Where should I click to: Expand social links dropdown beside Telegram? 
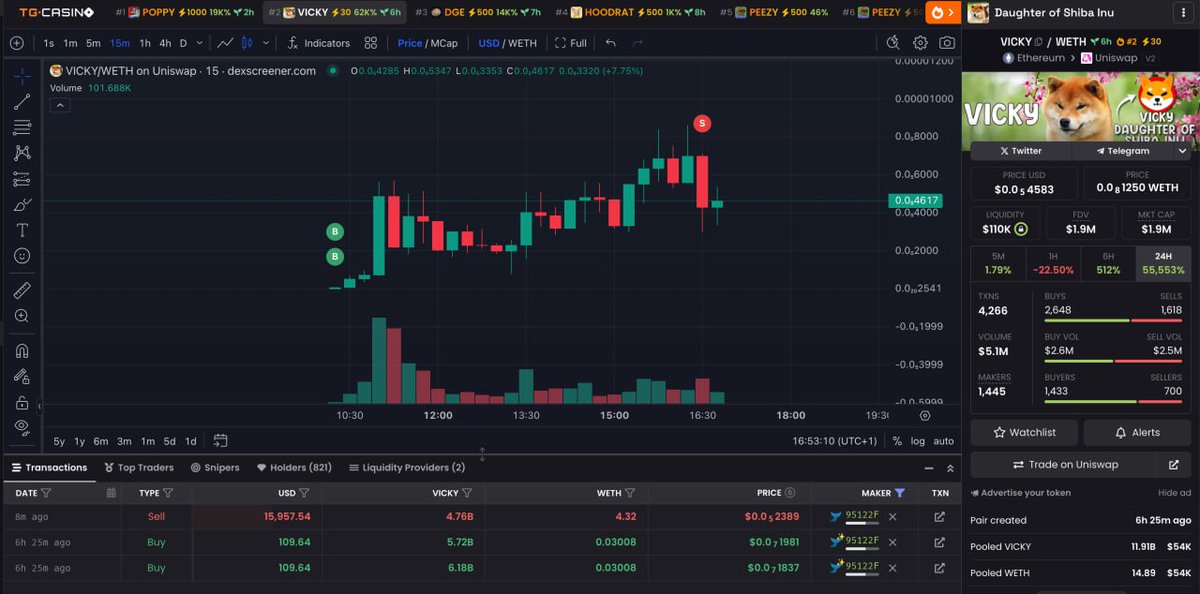point(1182,151)
